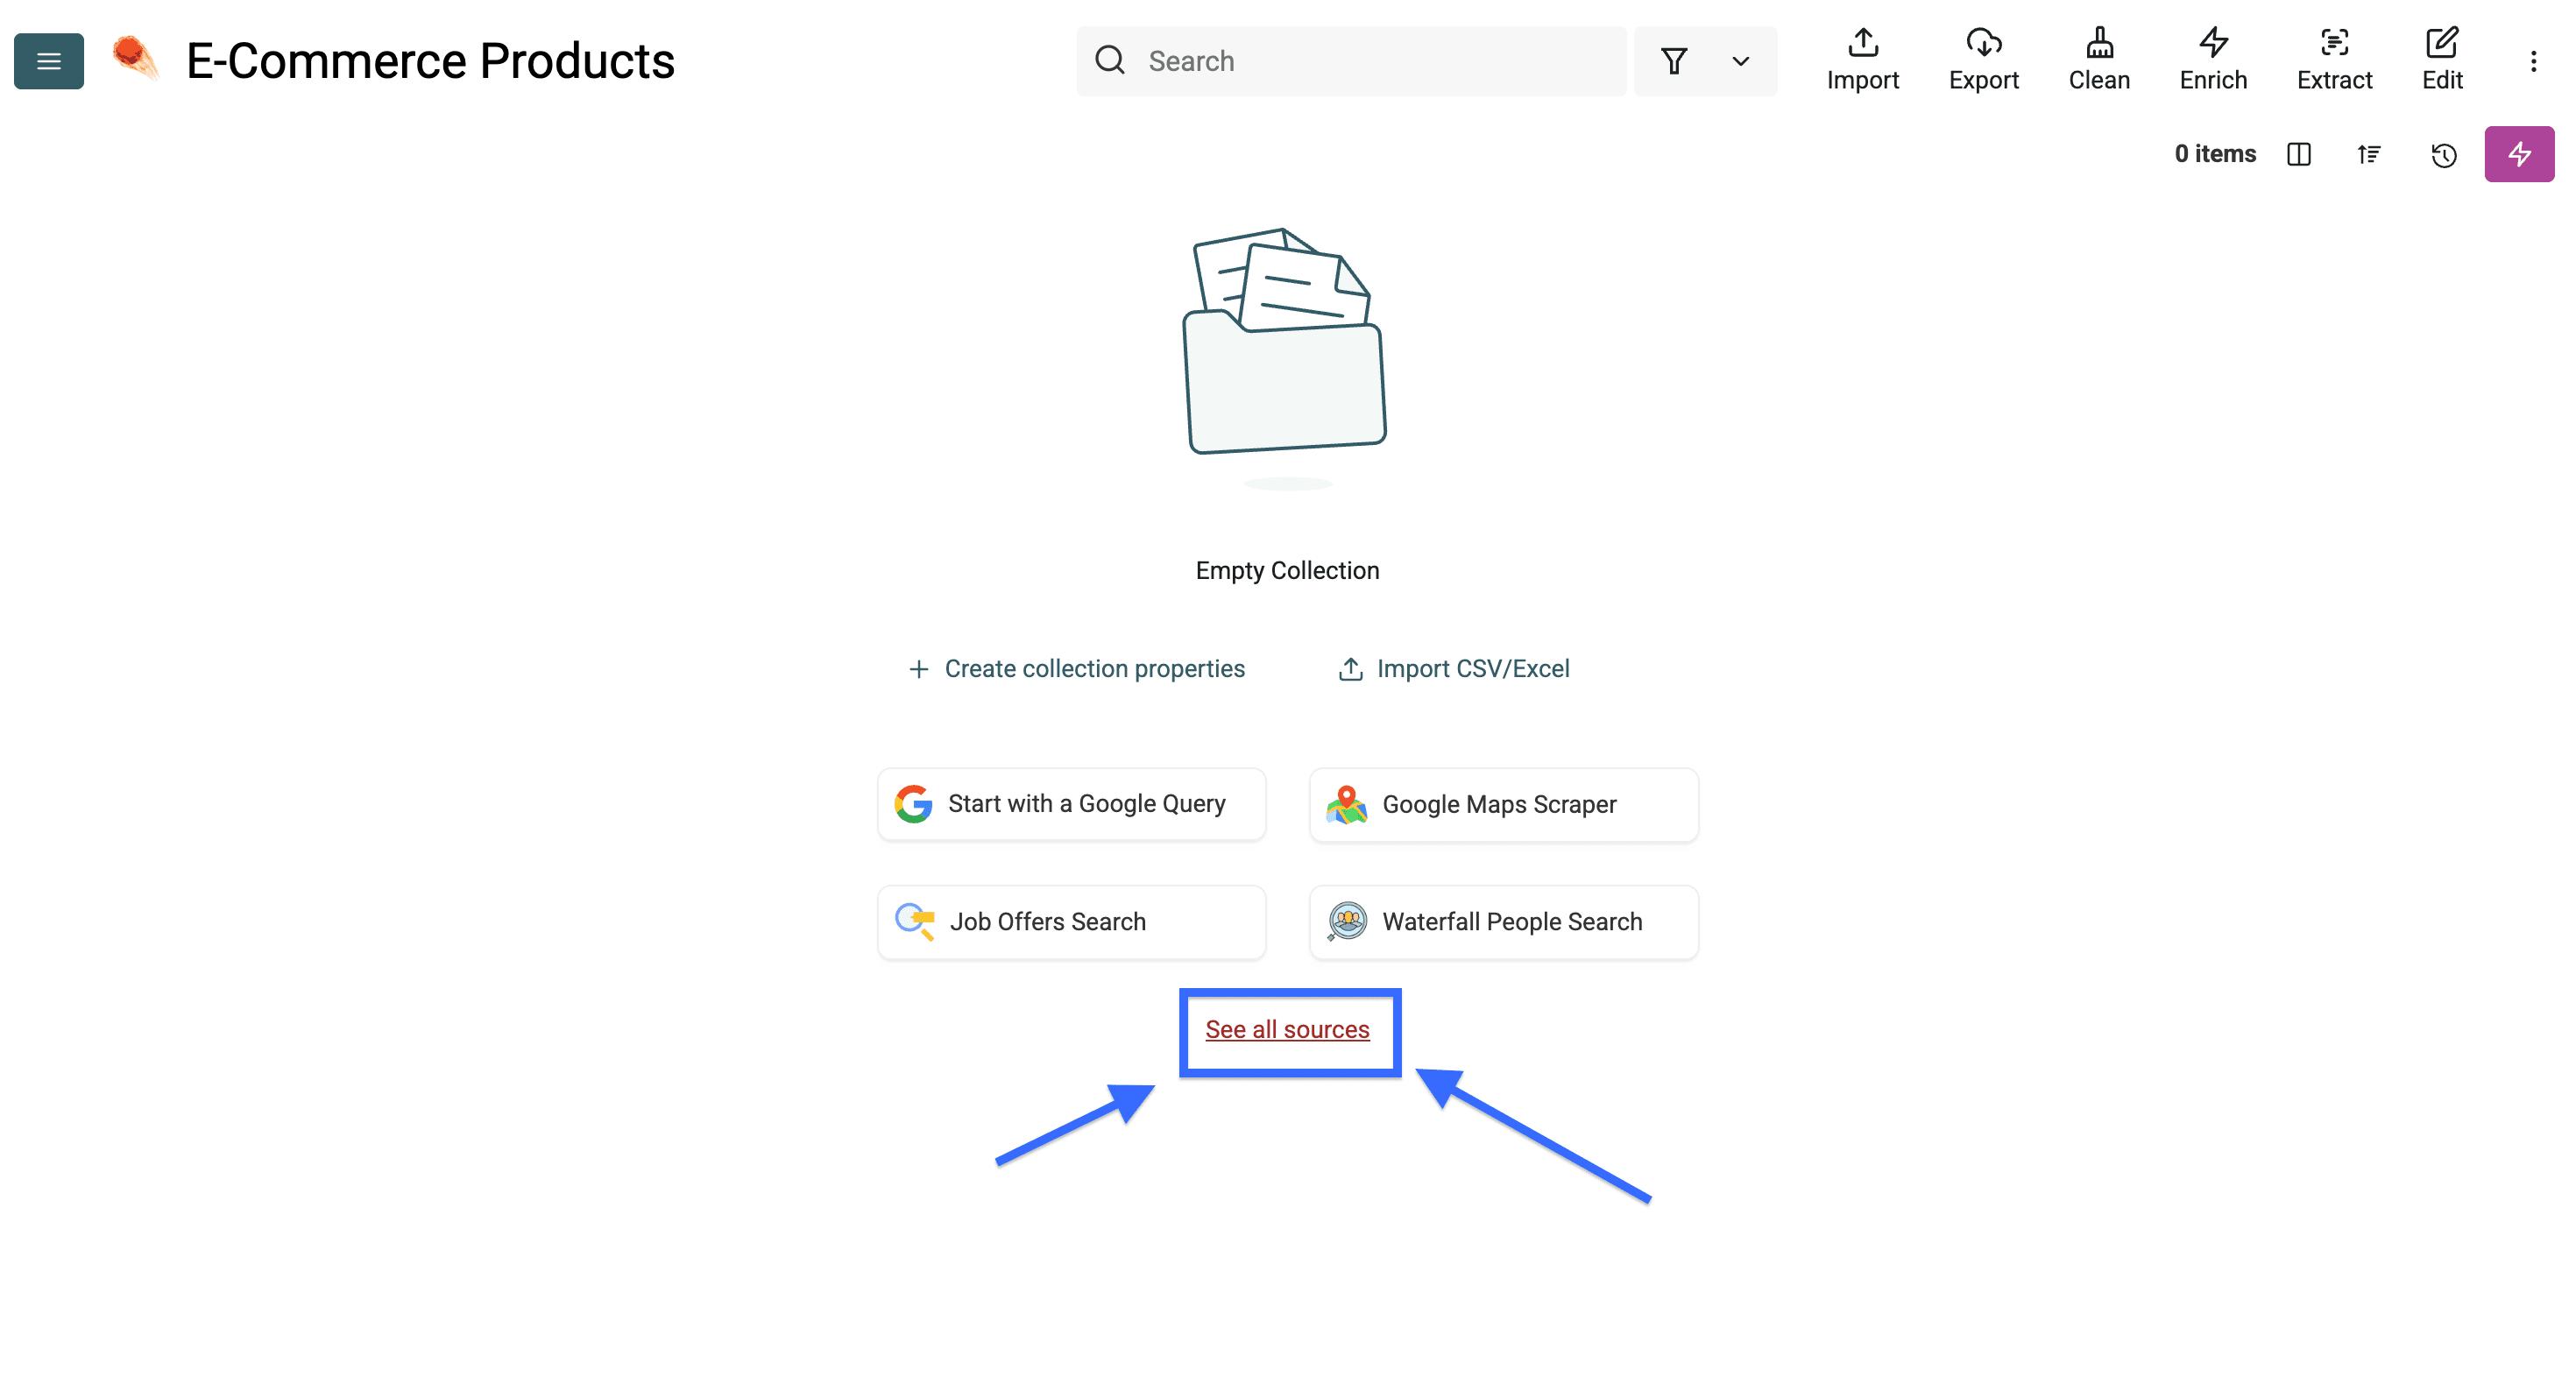Toggle the hamburger navigation menu

click(x=48, y=61)
